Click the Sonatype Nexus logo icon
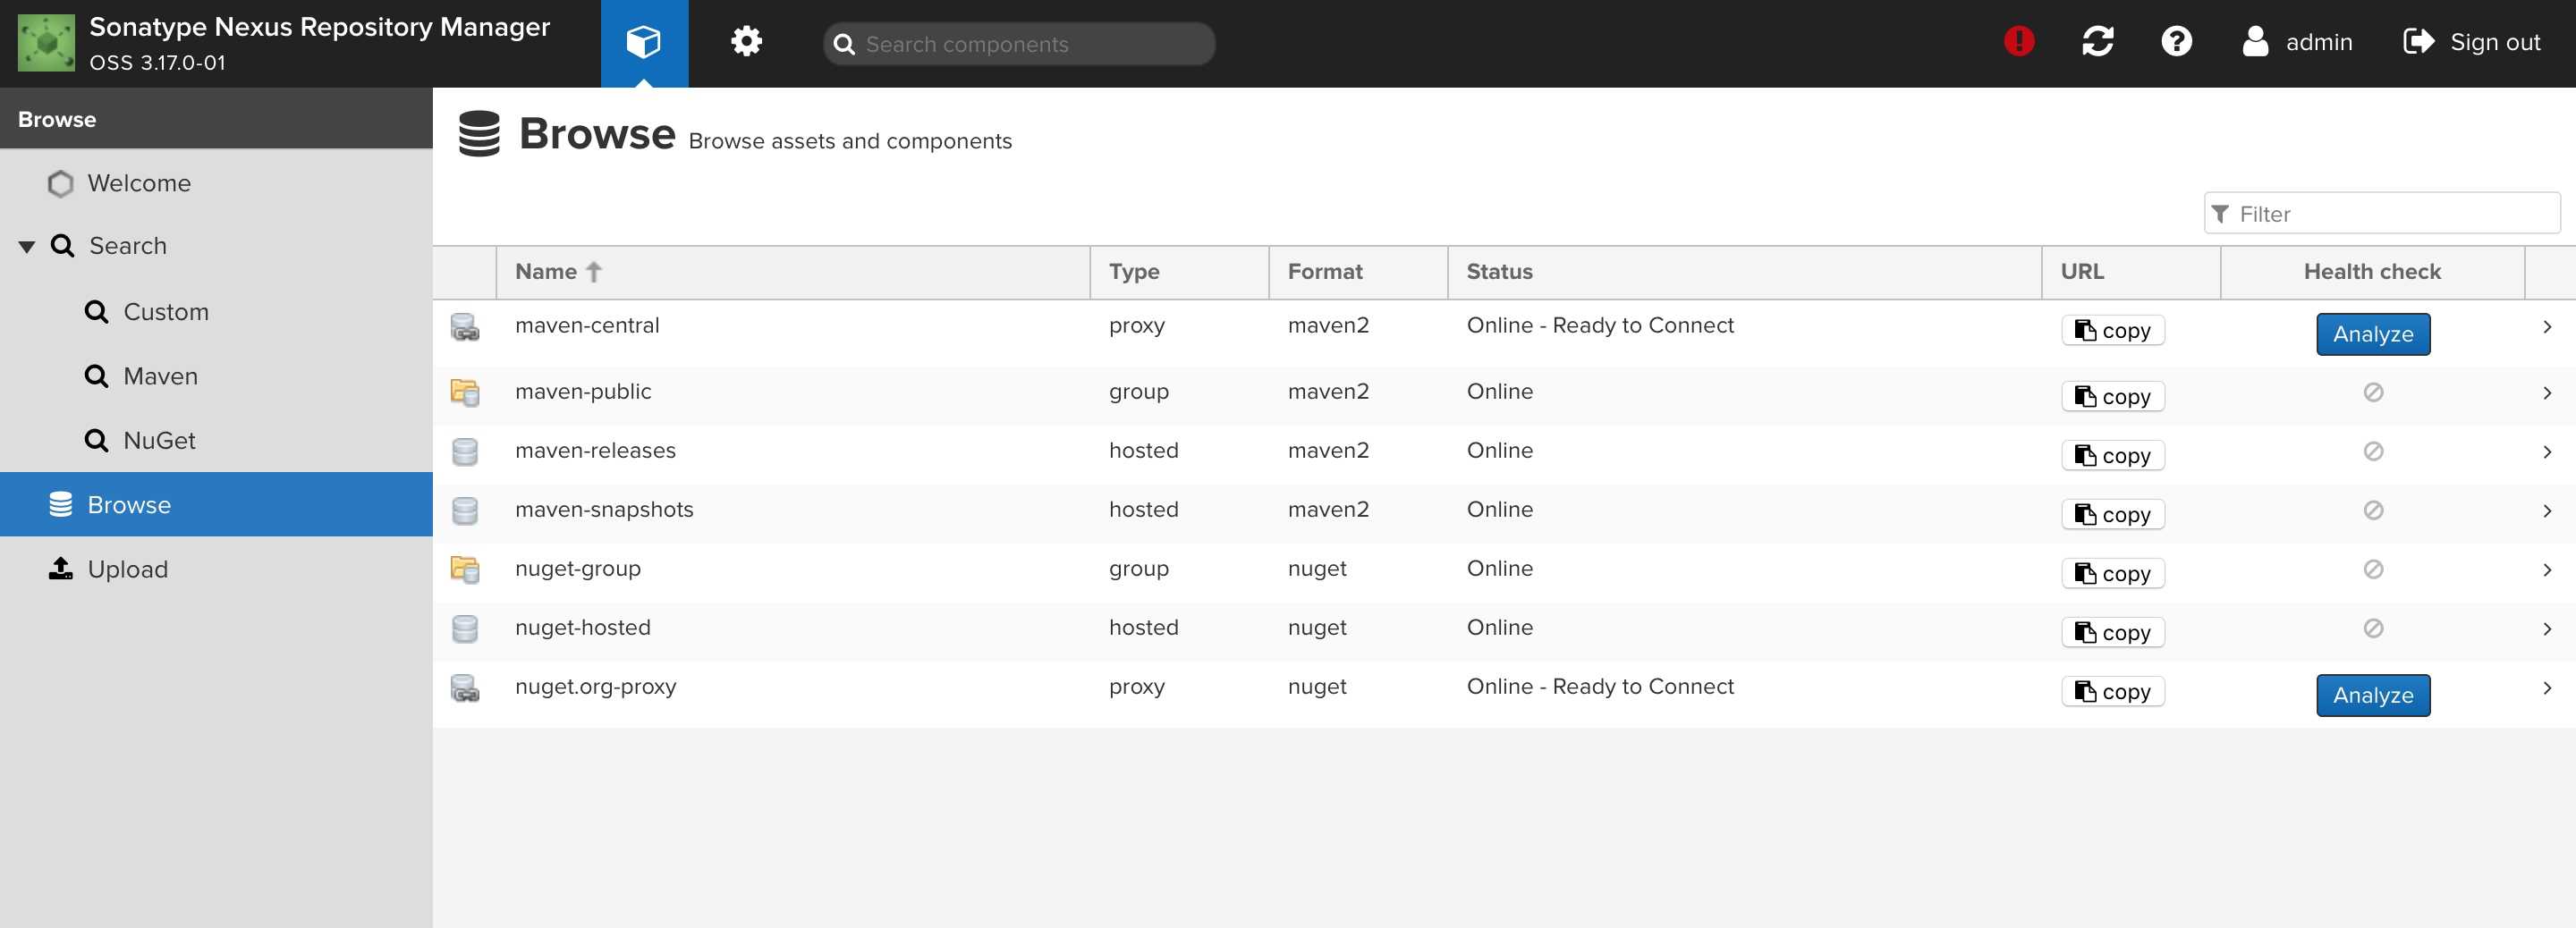2576x928 pixels. coord(46,43)
